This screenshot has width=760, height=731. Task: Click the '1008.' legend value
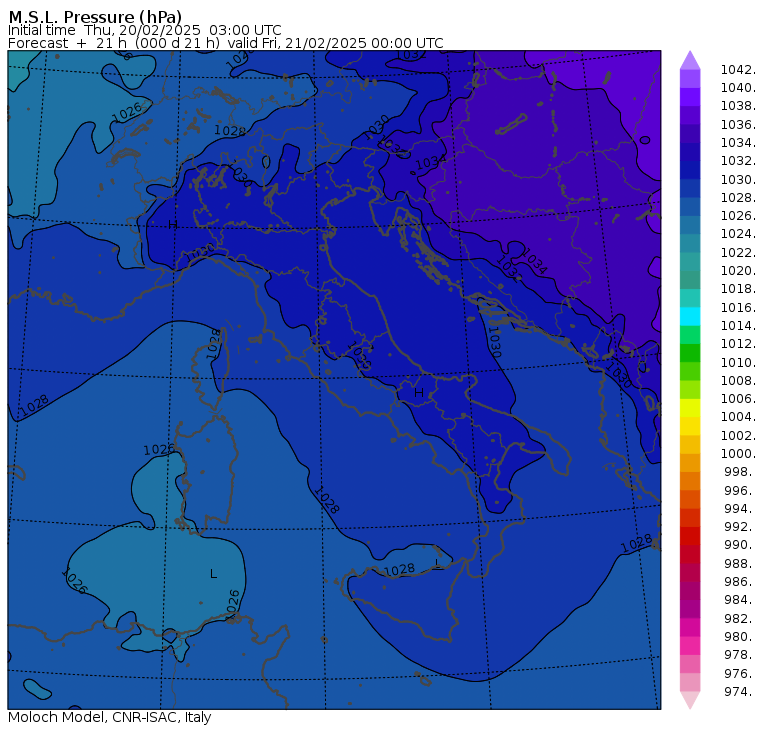(x=738, y=381)
